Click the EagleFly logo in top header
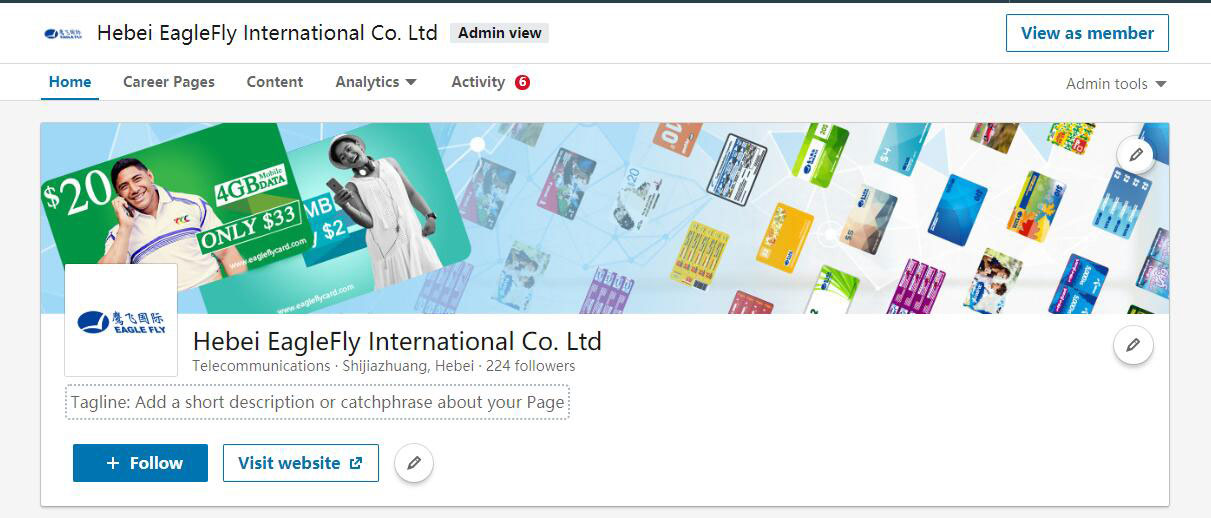Image resolution: width=1211 pixels, height=518 pixels. click(x=64, y=33)
